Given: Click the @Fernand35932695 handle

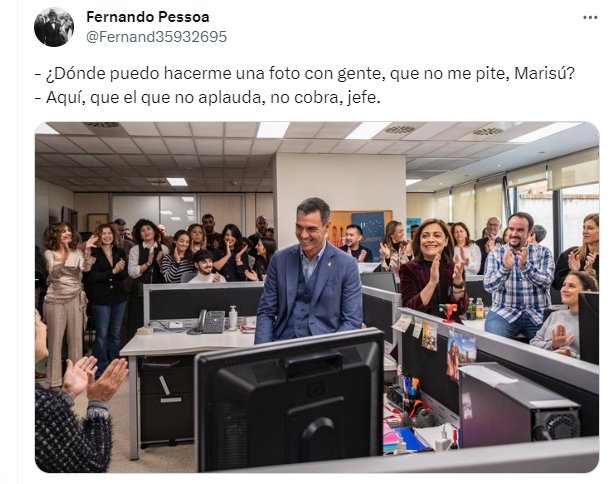Looking at the screenshot, I should 156,37.
